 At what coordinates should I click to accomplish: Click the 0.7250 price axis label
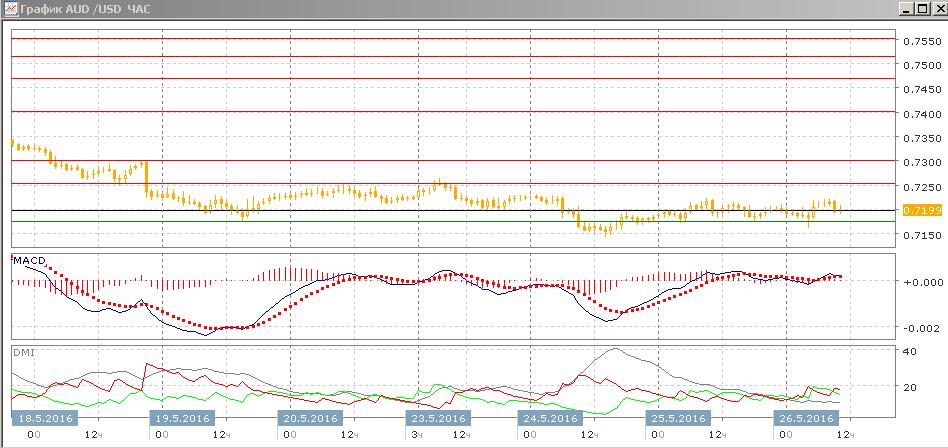[922, 187]
